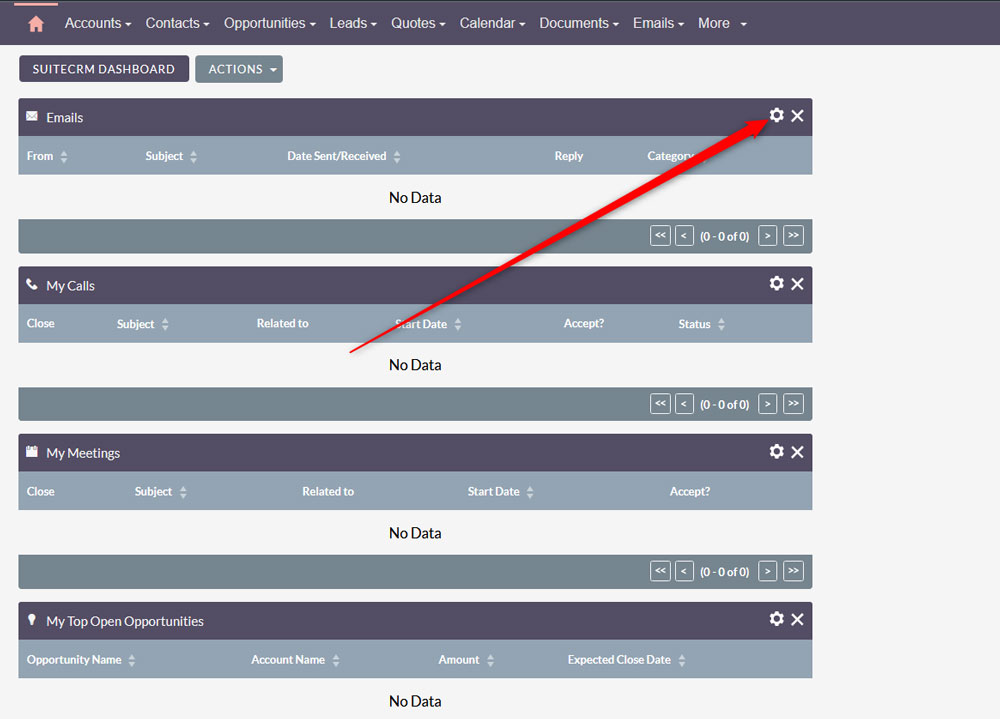This screenshot has height=719, width=1000.
Task: Click the Home icon in the navigation bar
Action: 34,22
